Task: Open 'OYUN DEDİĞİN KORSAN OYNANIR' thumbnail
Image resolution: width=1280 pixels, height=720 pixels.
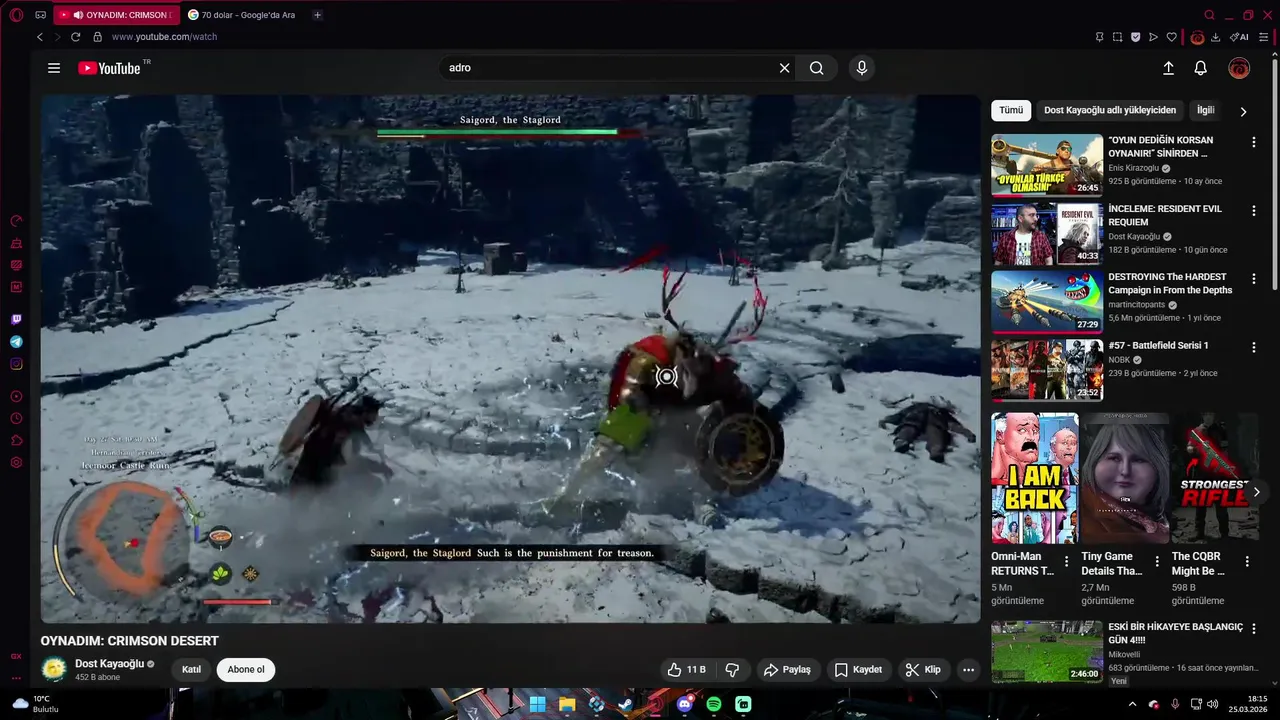Action: point(1047,165)
